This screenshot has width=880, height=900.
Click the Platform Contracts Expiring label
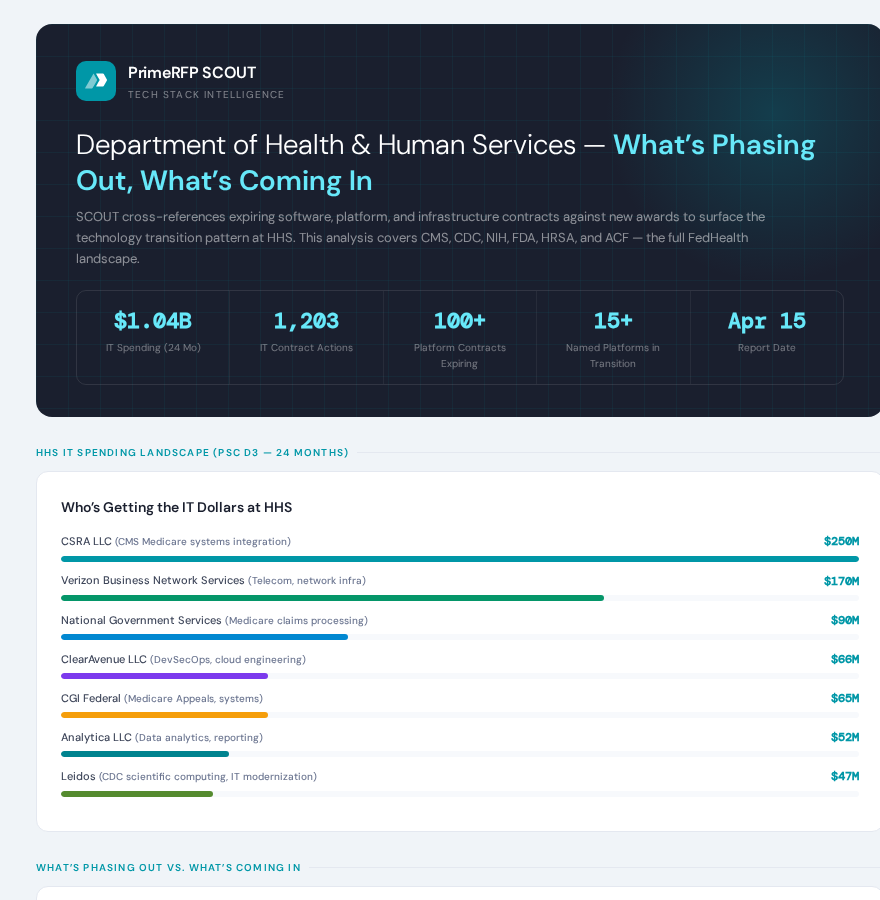(460, 355)
